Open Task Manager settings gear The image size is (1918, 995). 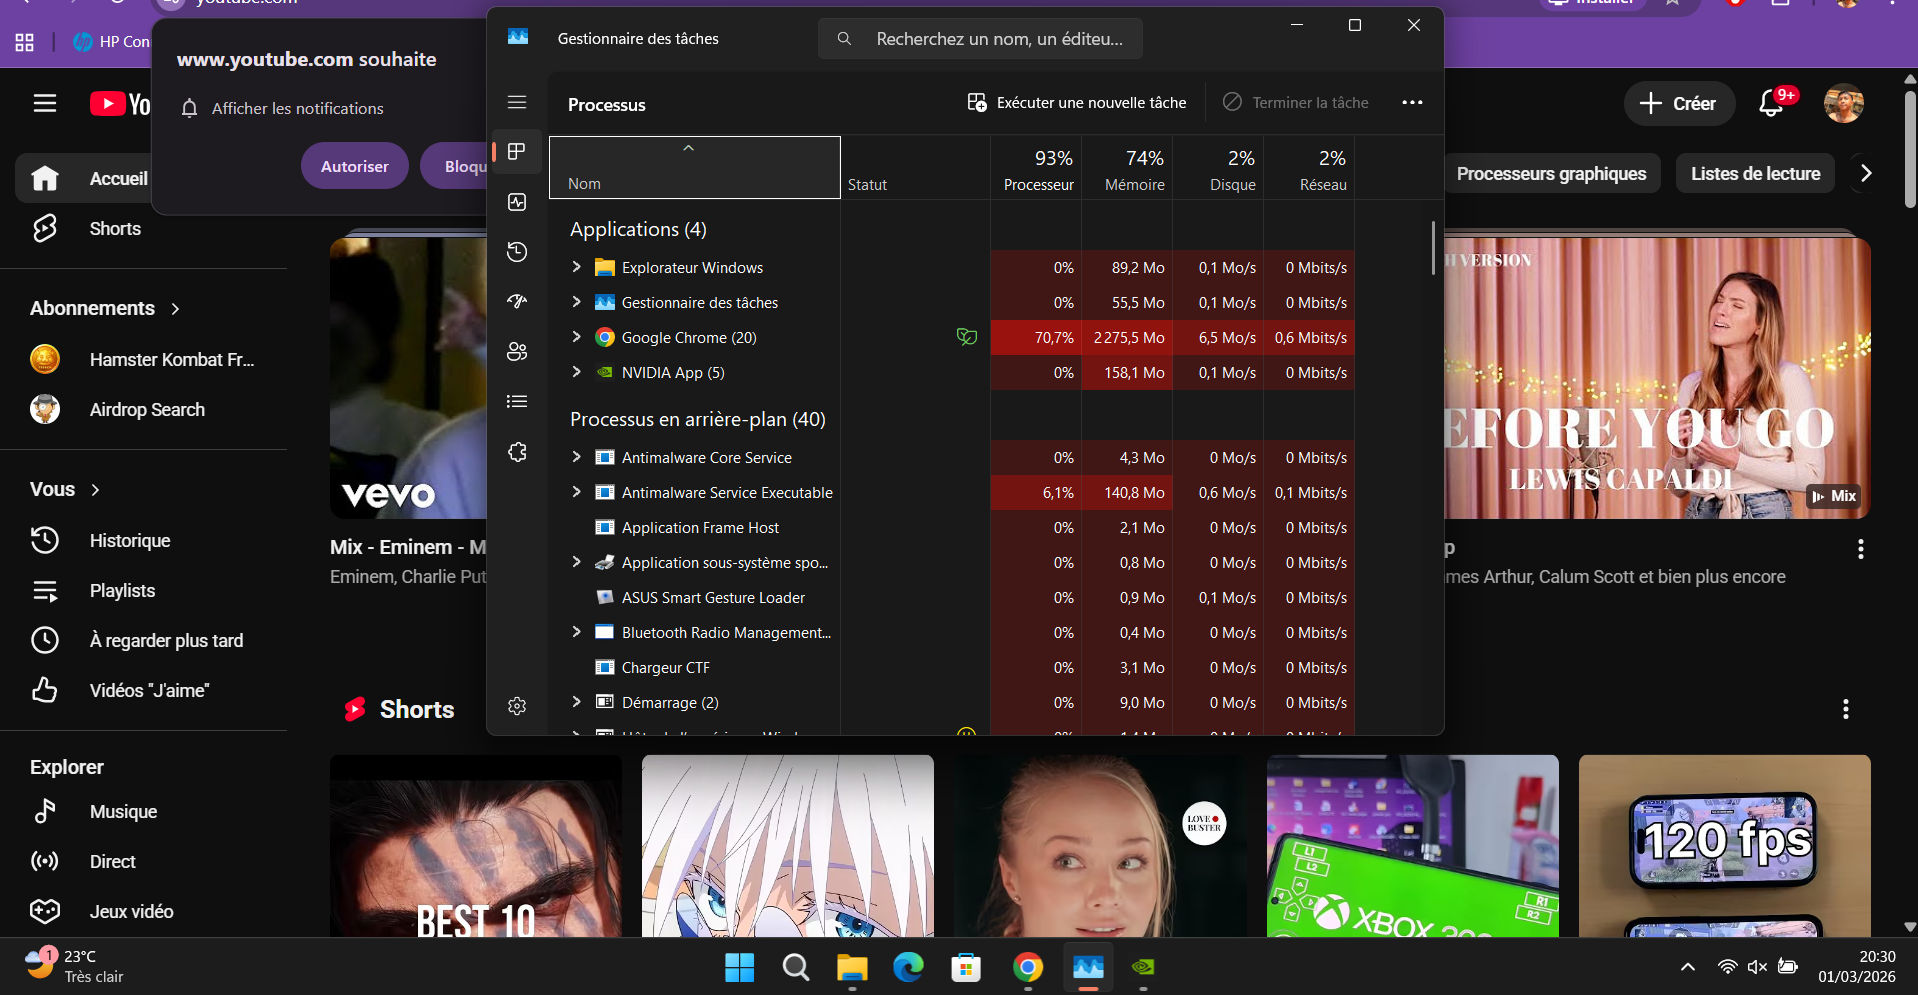point(517,706)
